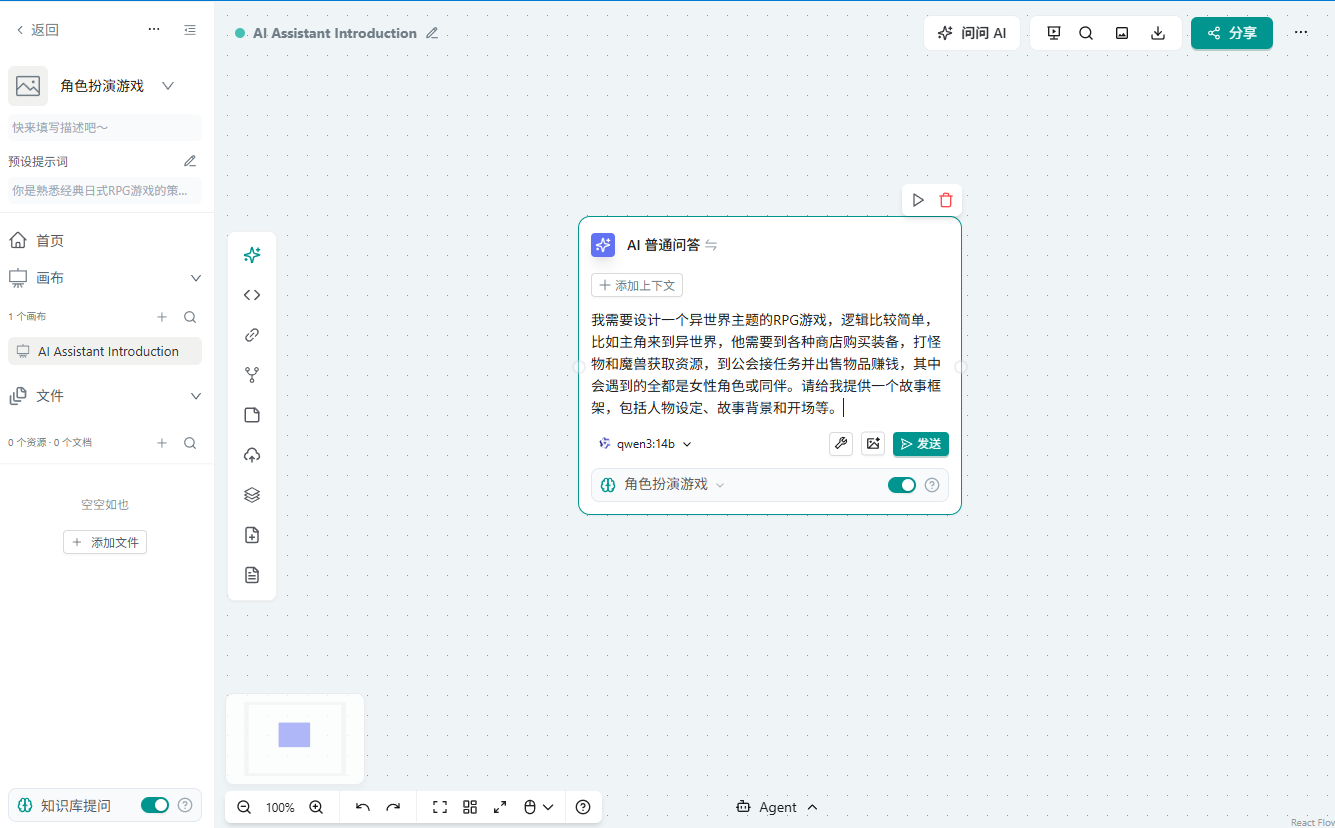Collapse the sidebar with the indent icon
Image resolution: width=1335 pixels, height=828 pixels.
(190, 30)
